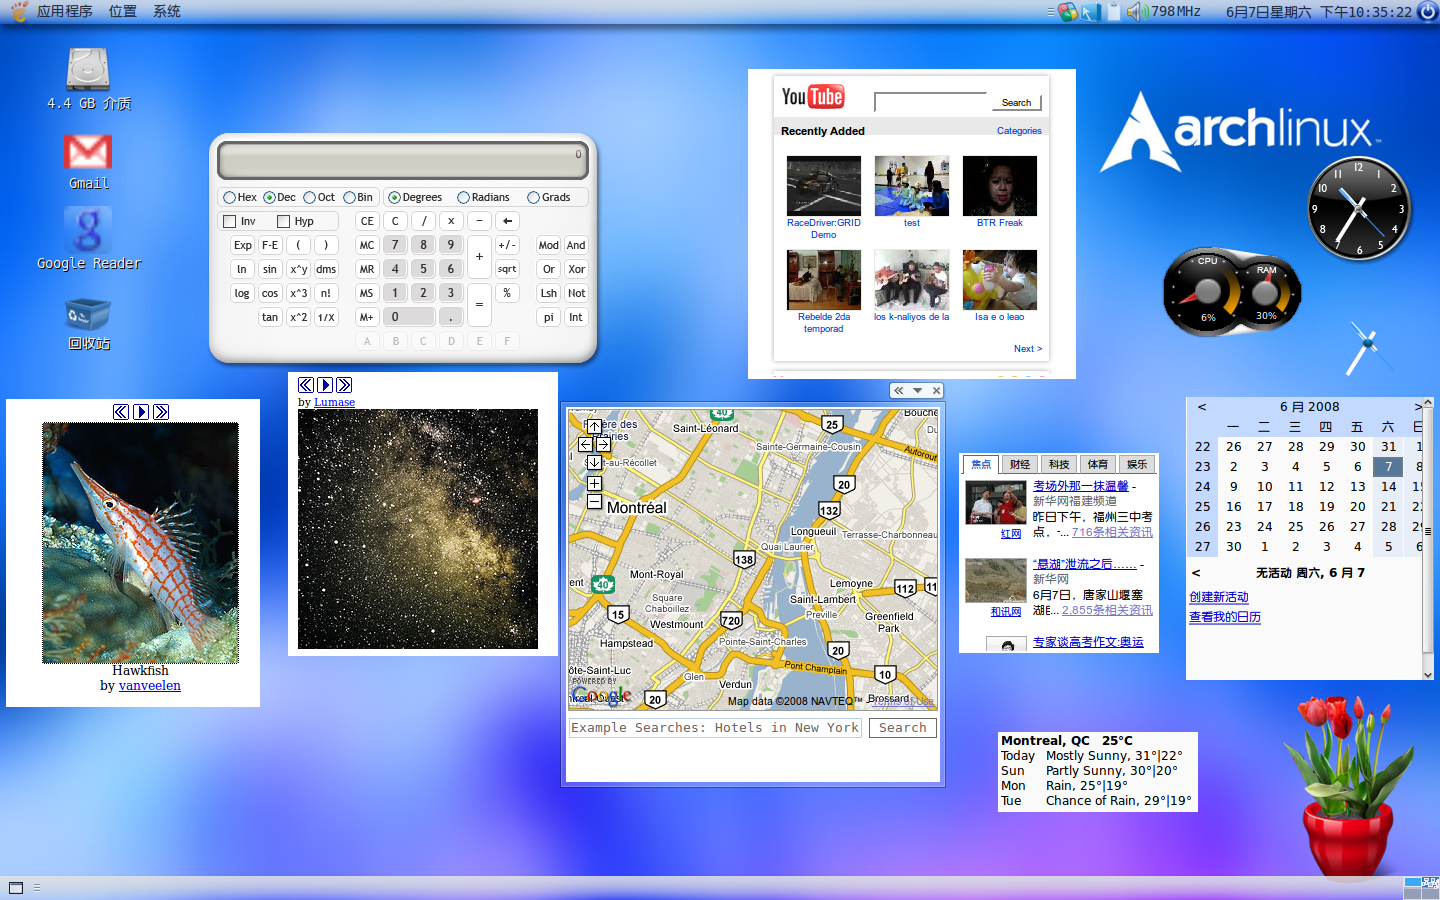Image resolution: width=1440 pixels, height=900 pixels.
Task: Switch to 财经 news tab
Action: [x=1020, y=464]
